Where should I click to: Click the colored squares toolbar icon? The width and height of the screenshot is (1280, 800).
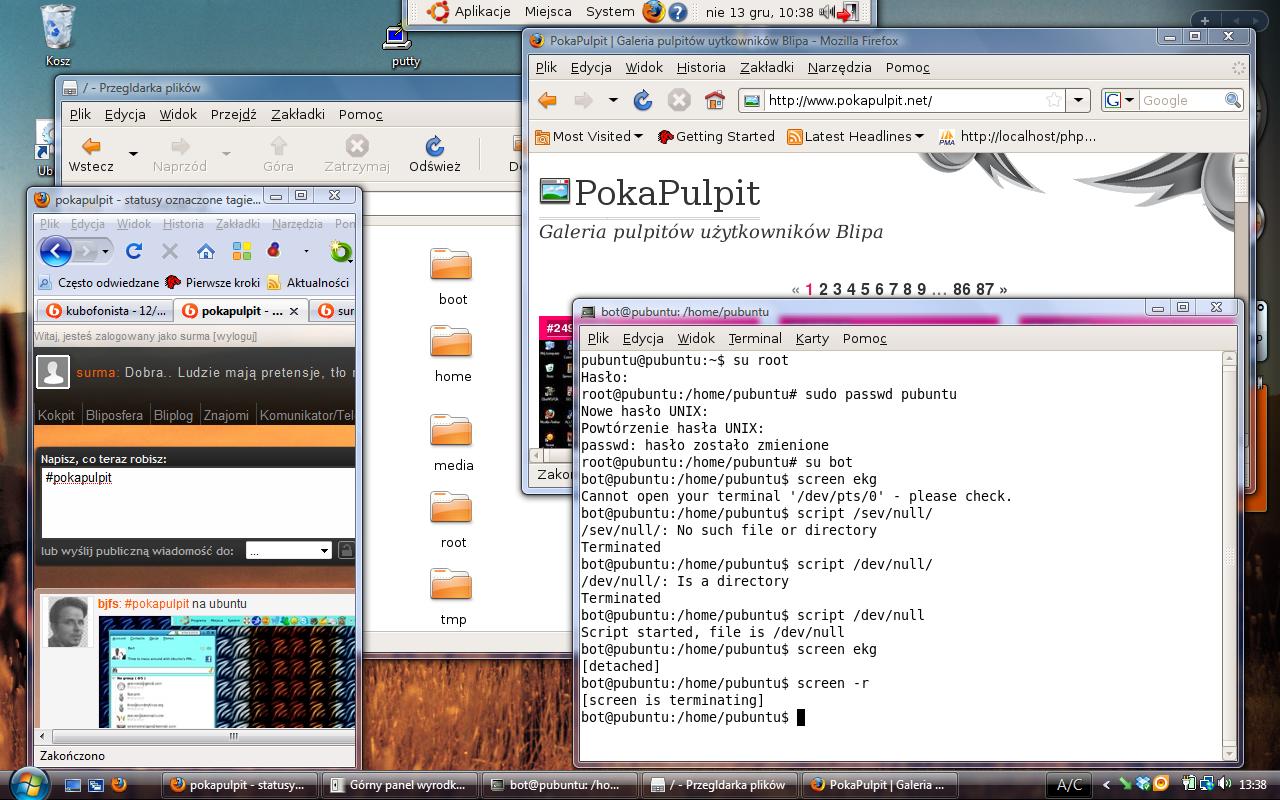(x=241, y=251)
